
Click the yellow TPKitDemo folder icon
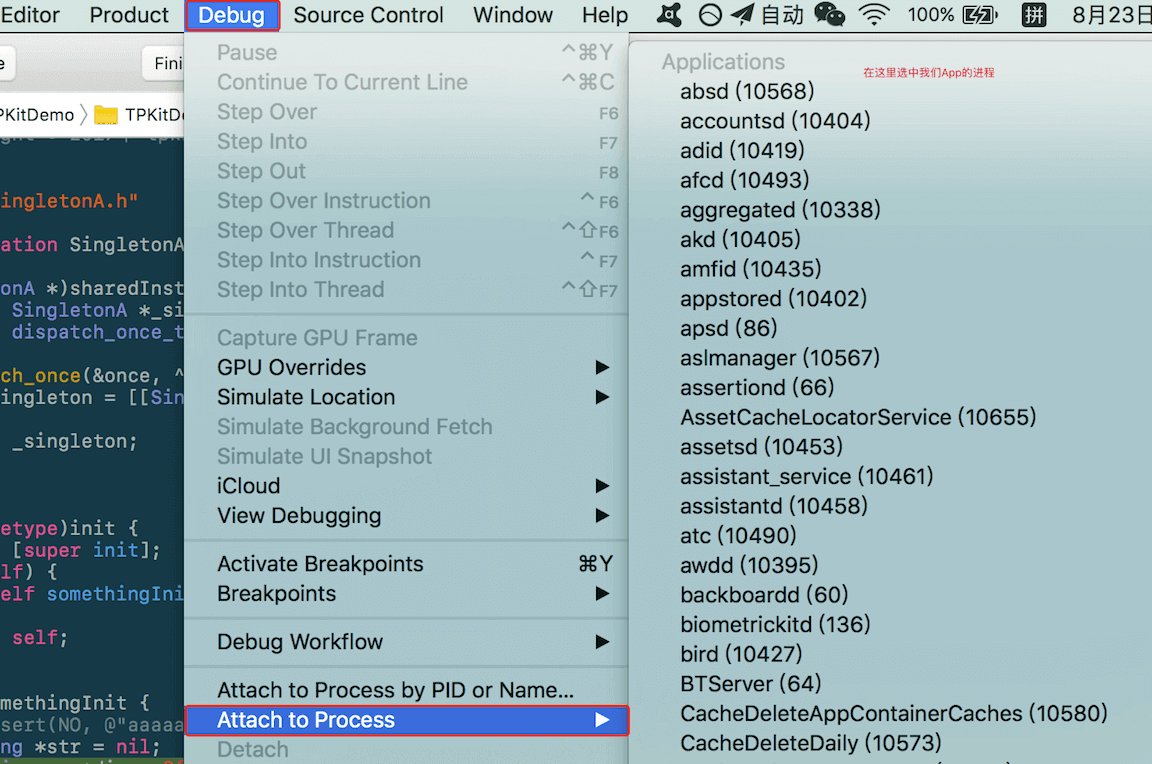(x=106, y=115)
